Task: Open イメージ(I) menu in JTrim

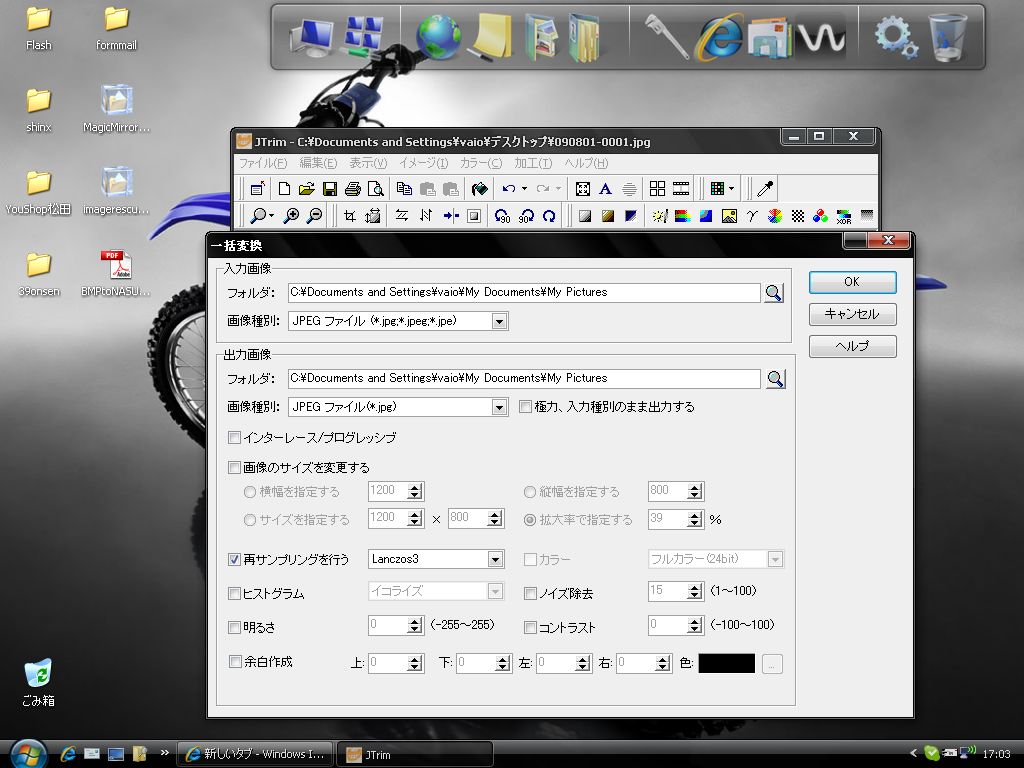Action: click(x=423, y=163)
